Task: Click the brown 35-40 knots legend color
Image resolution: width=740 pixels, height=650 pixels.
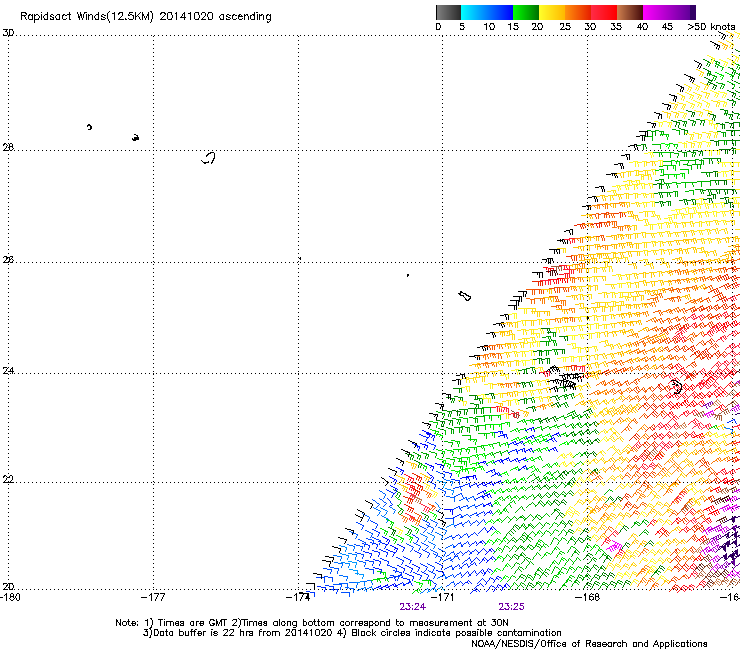Action: click(630, 12)
